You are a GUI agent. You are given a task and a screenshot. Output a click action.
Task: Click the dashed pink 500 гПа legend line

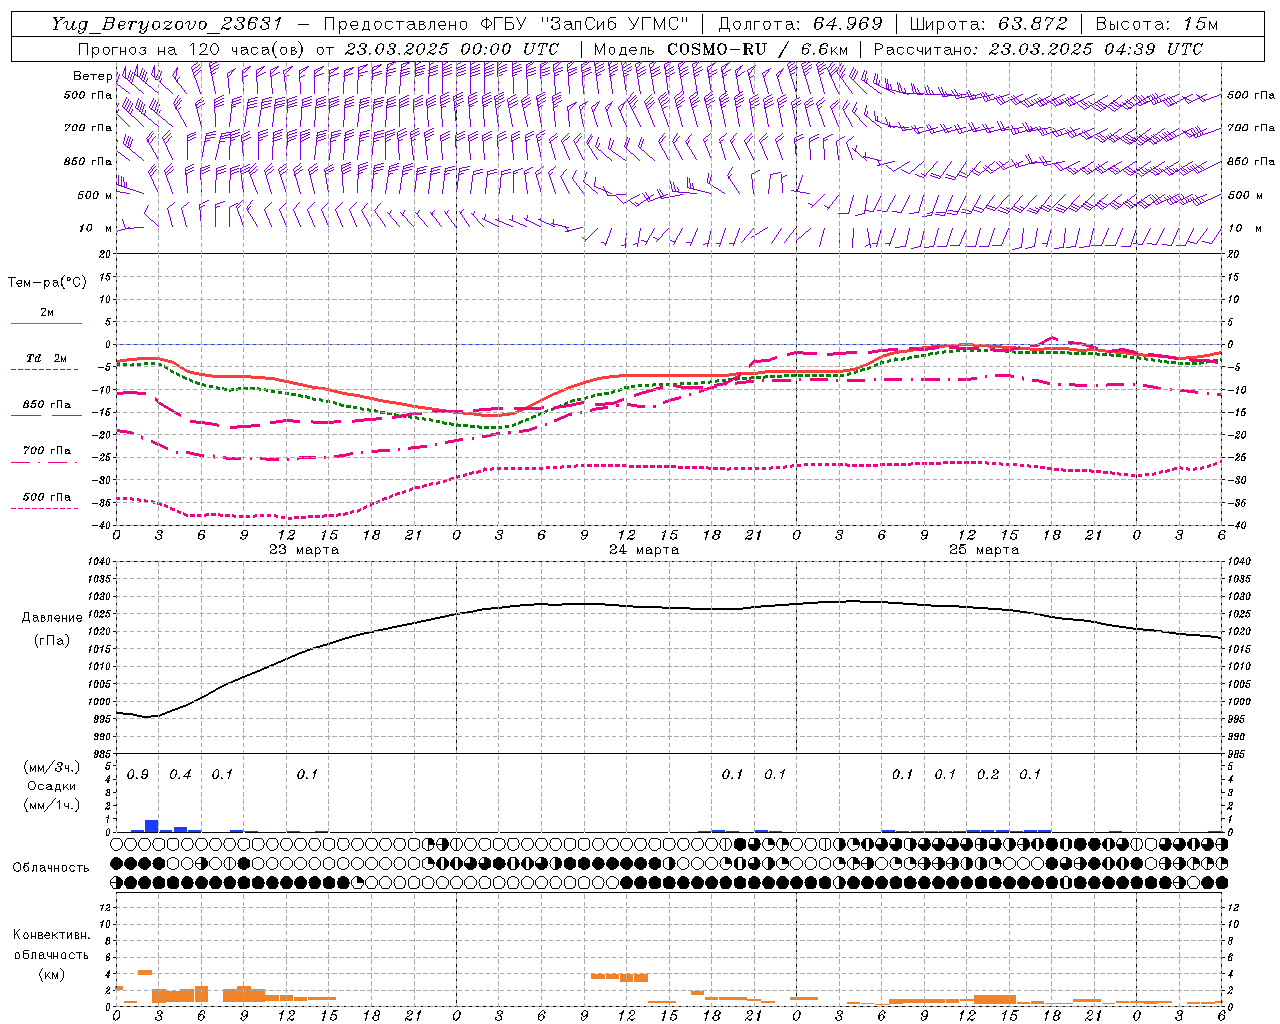click(x=44, y=508)
